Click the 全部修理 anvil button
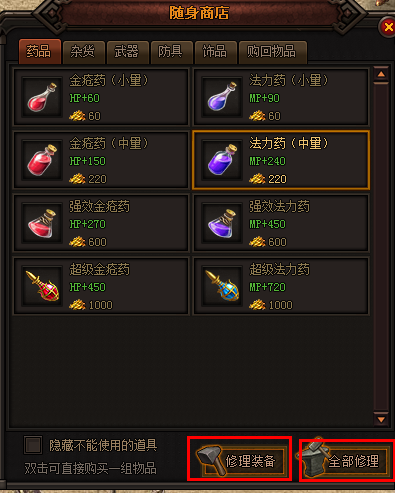The image size is (395, 493). coord(345,460)
